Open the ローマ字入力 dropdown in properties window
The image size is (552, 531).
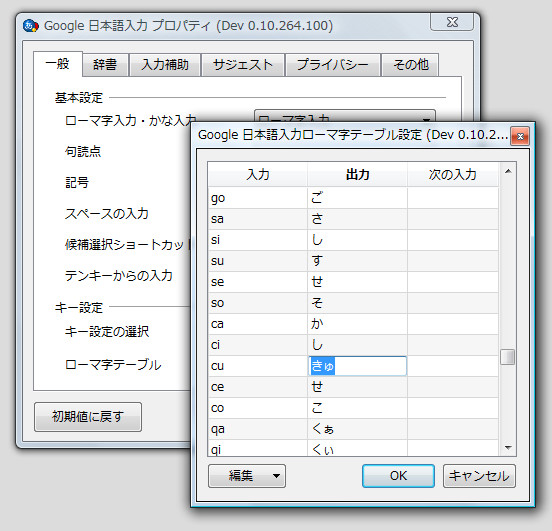pyautogui.click(x=345, y=117)
